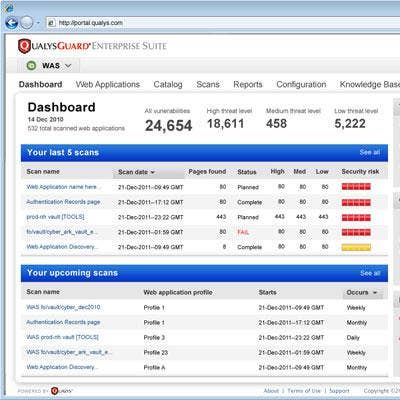Open the browser history dropdown arrow
Screen dimensions: 400x400
38,23
